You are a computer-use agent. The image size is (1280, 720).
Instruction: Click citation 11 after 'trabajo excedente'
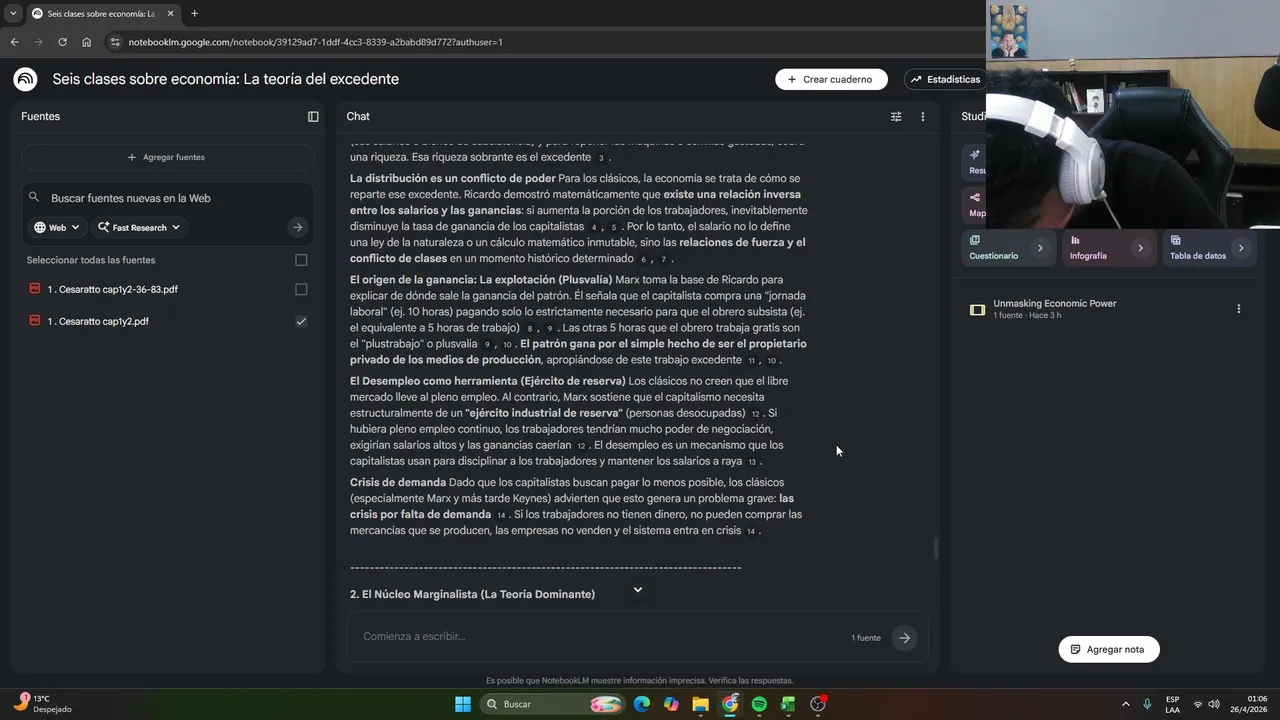(x=751, y=361)
